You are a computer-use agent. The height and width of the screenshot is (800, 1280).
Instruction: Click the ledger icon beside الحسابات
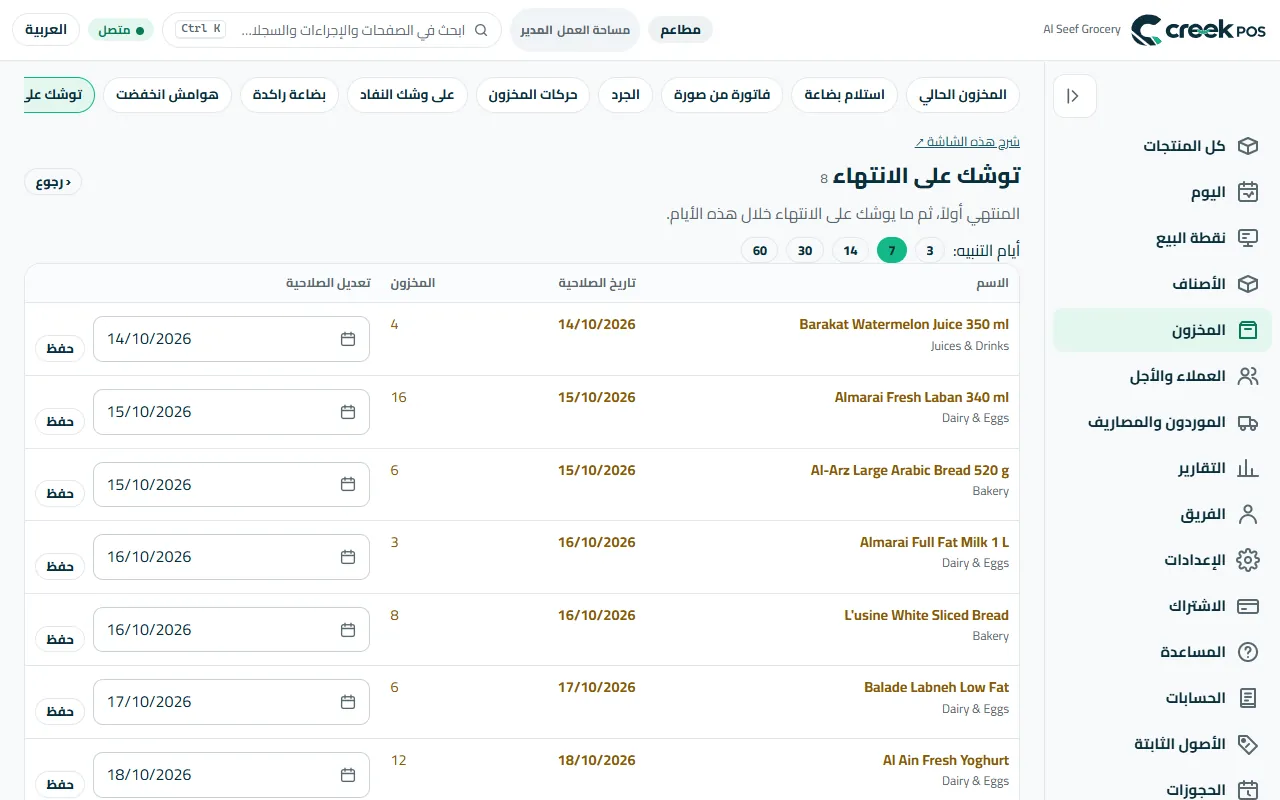[x=1247, y=698]
